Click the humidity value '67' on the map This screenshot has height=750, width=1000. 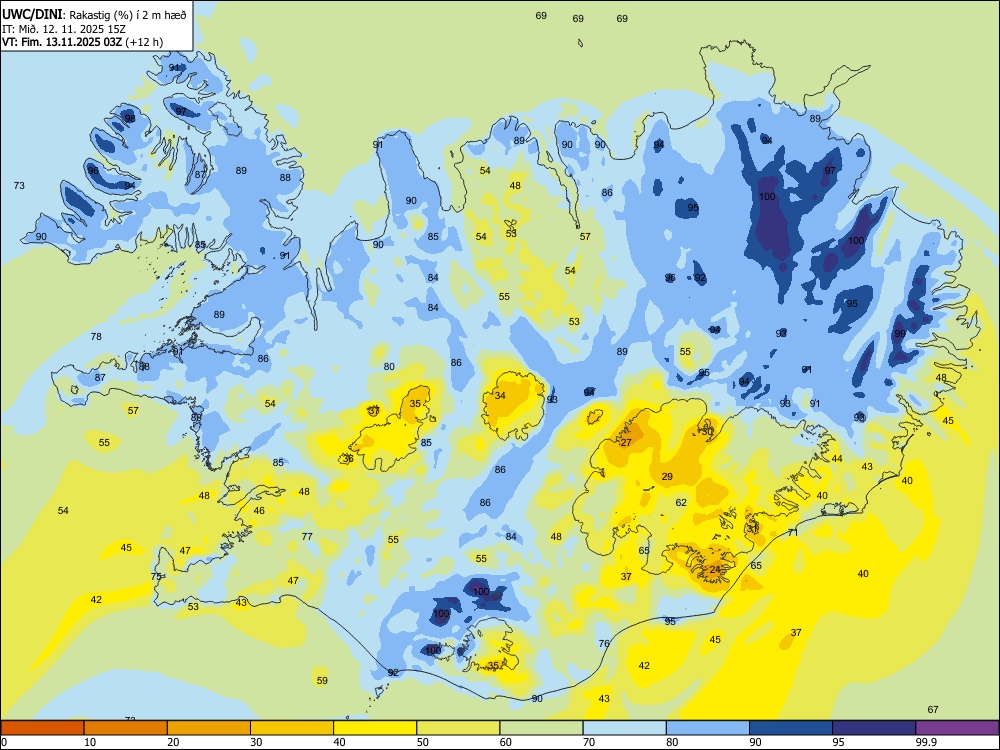coord(933,709)
